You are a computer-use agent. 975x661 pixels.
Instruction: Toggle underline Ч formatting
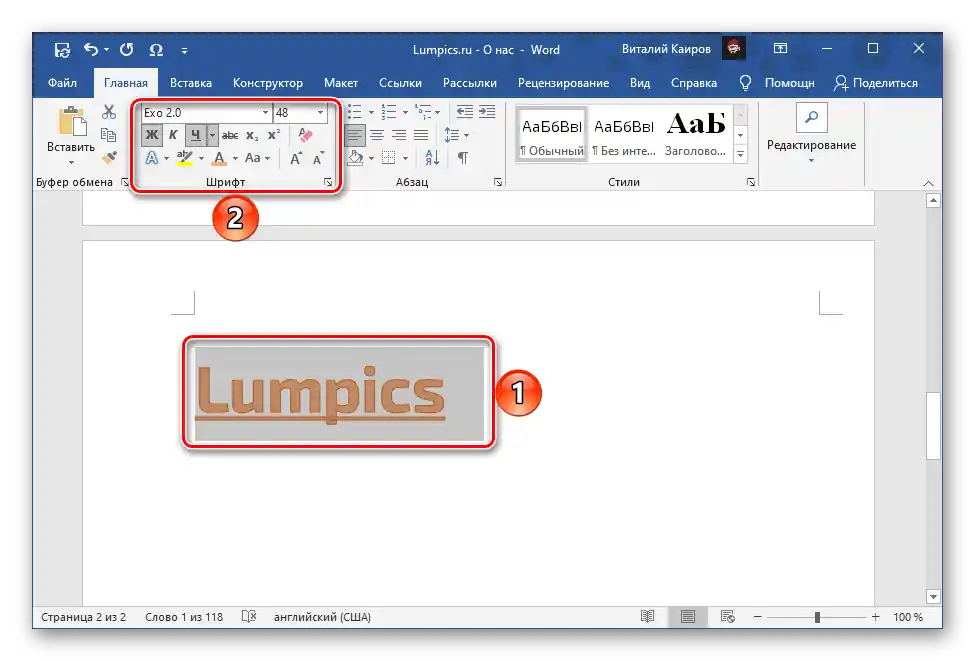196,135
